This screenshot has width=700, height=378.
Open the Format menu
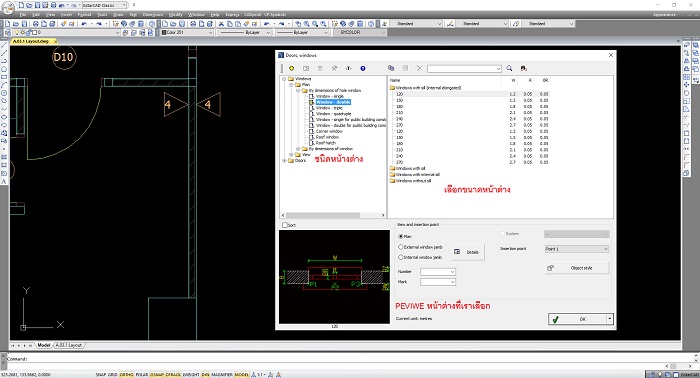[84, 15]
